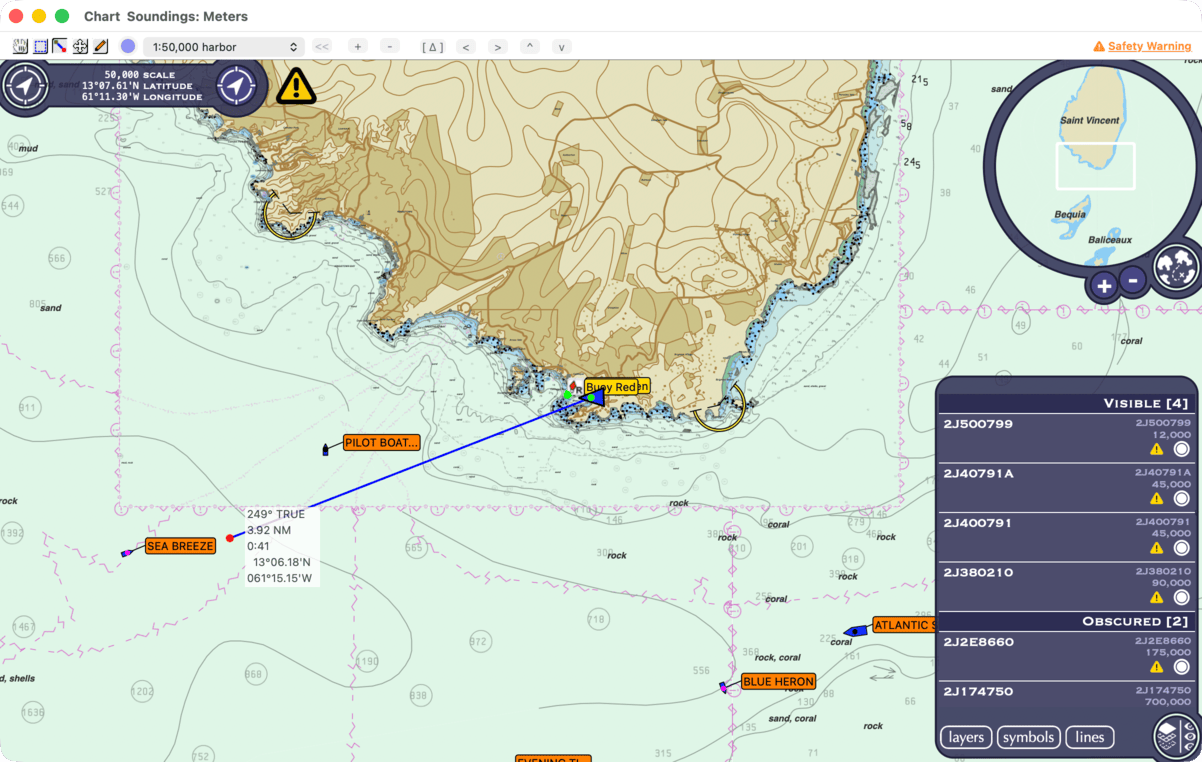The height and width of the screenshot is (762, 1202).
Task: Click the ATLANTIC vessel label
Action: tap(904, 625)
